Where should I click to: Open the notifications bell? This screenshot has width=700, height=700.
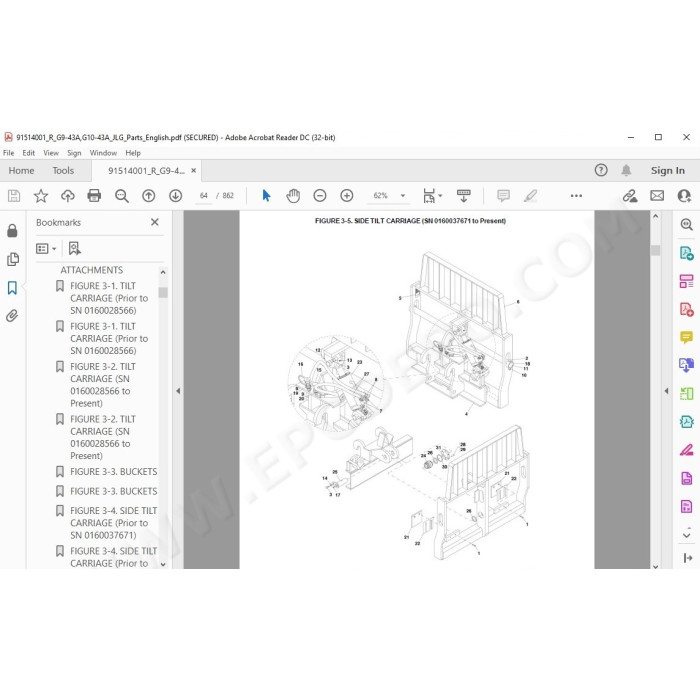click(x=626, y=170)
